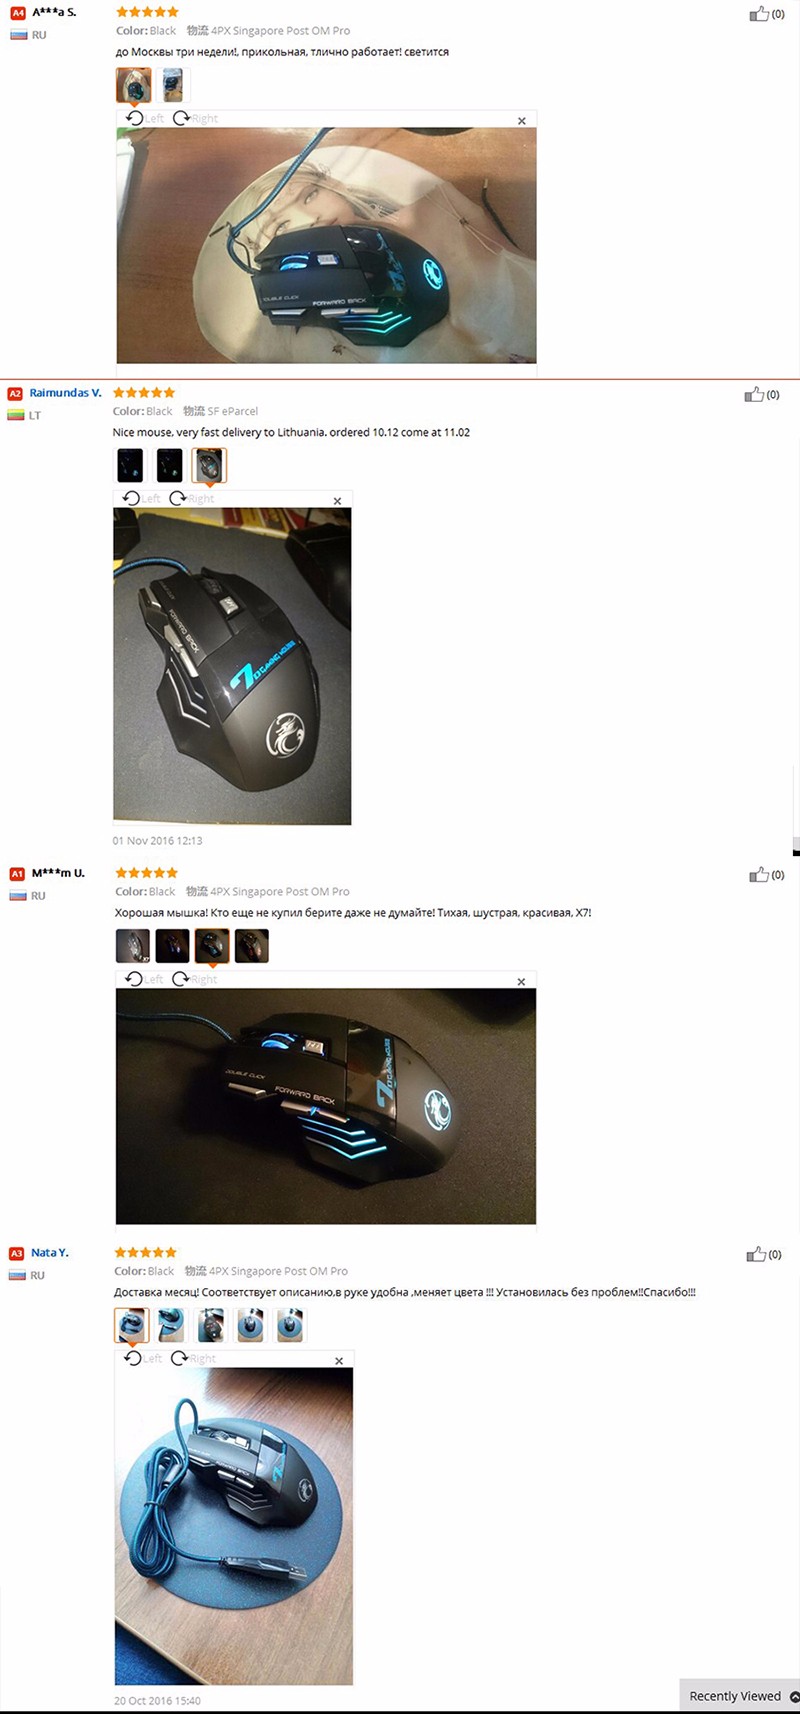Select last thumbnail in Nata Y.'s review

[290, 1325]
